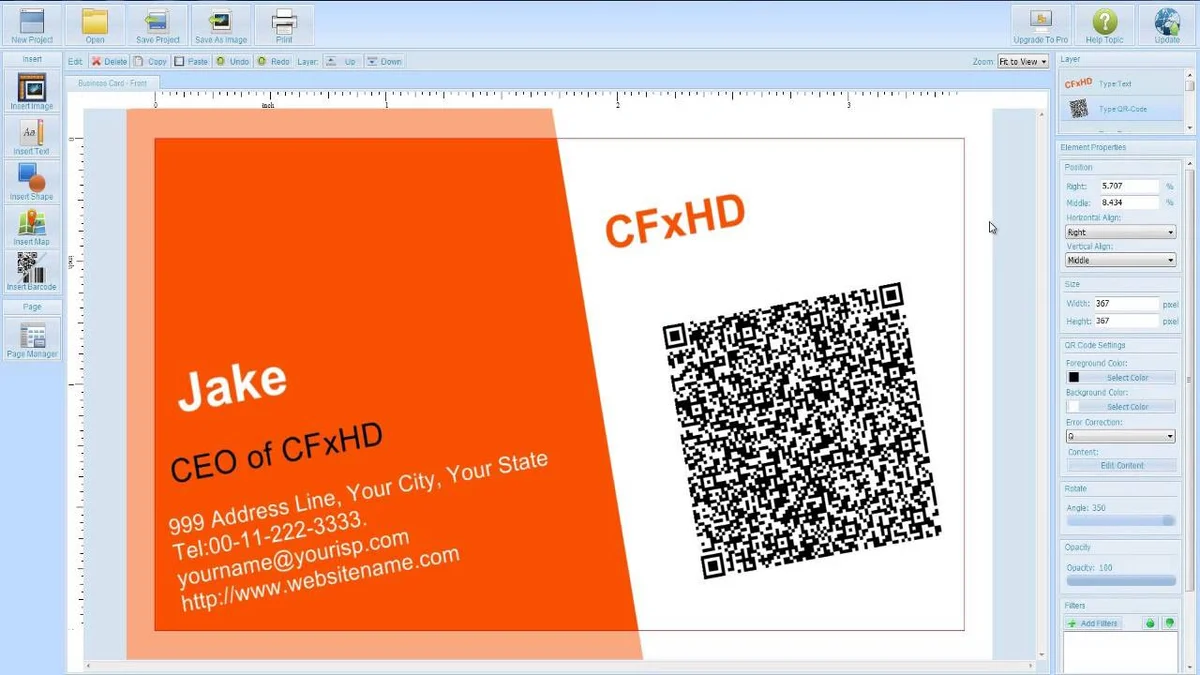Move layer Up
The width and height of the screenshot is (1200, 675).
[x=342, y=61]
